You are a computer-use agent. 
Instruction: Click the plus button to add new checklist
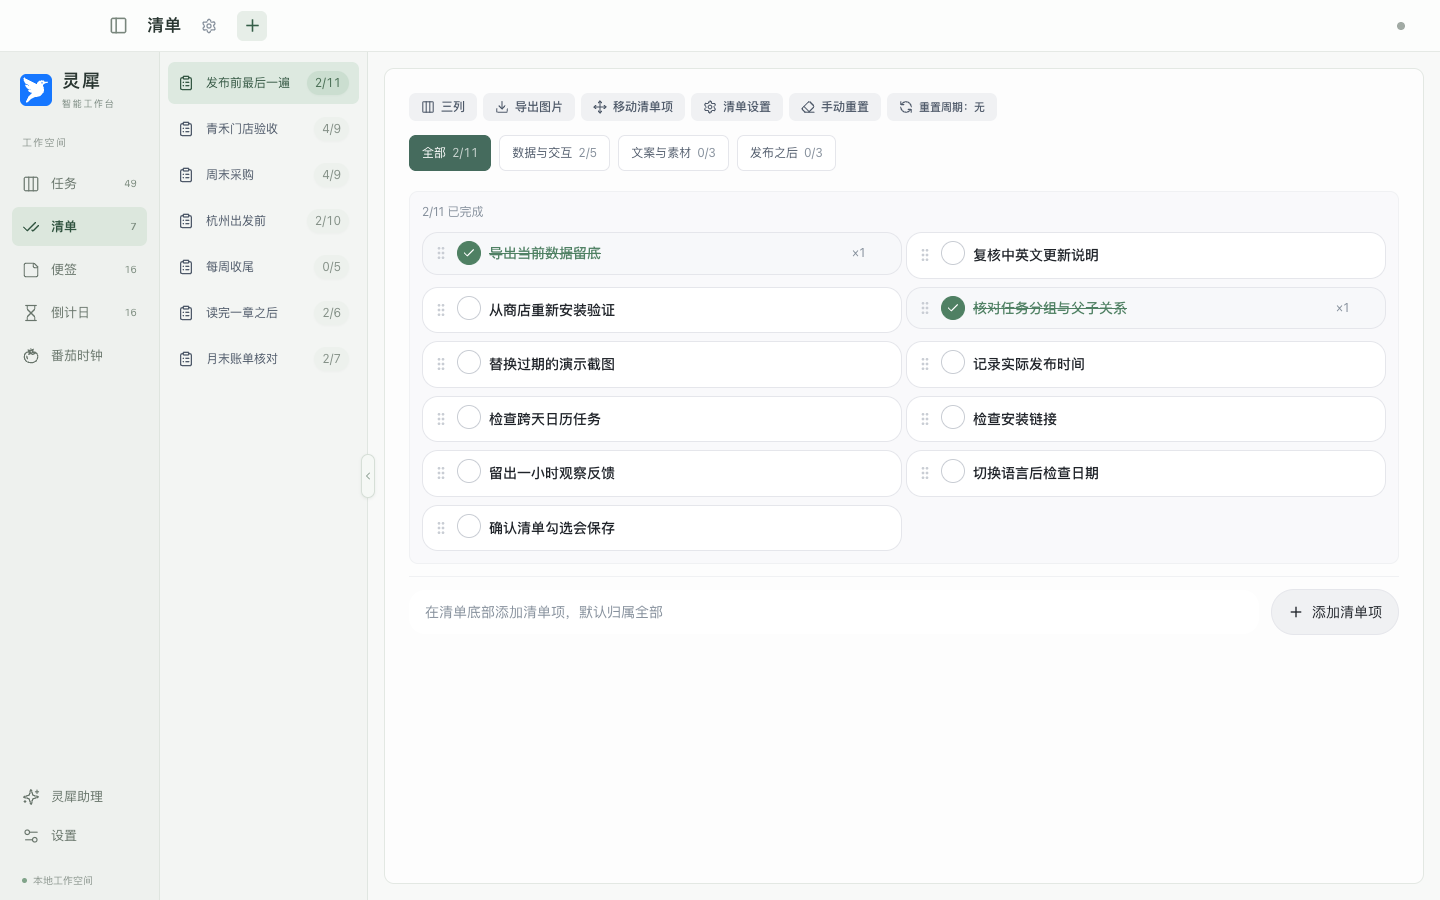(x=252, y=26)
